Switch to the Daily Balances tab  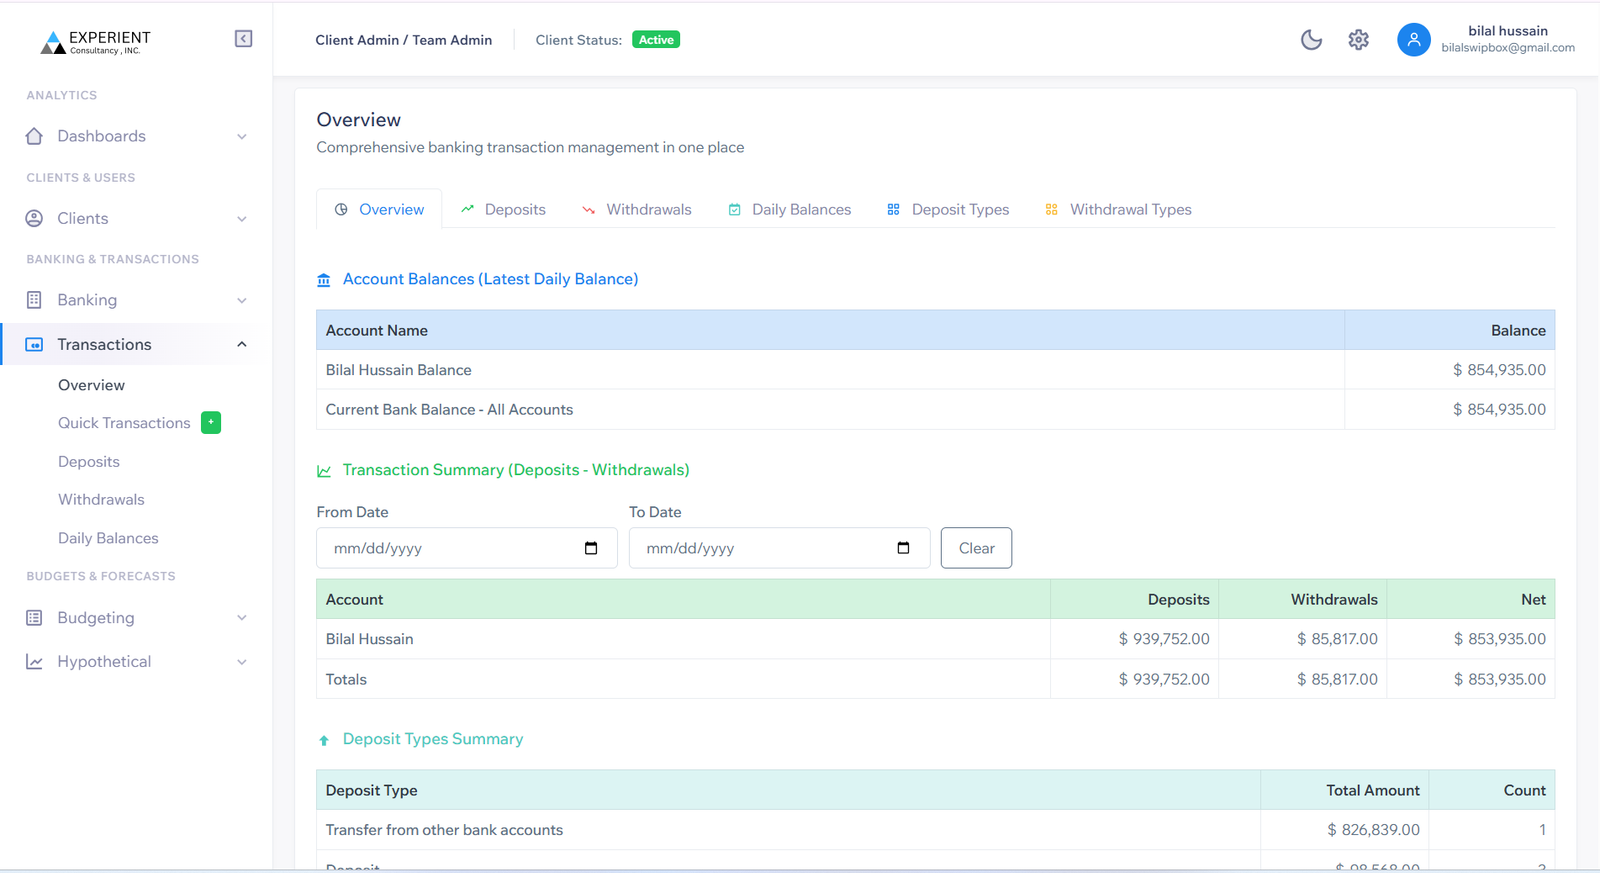[x=790, y=209]
